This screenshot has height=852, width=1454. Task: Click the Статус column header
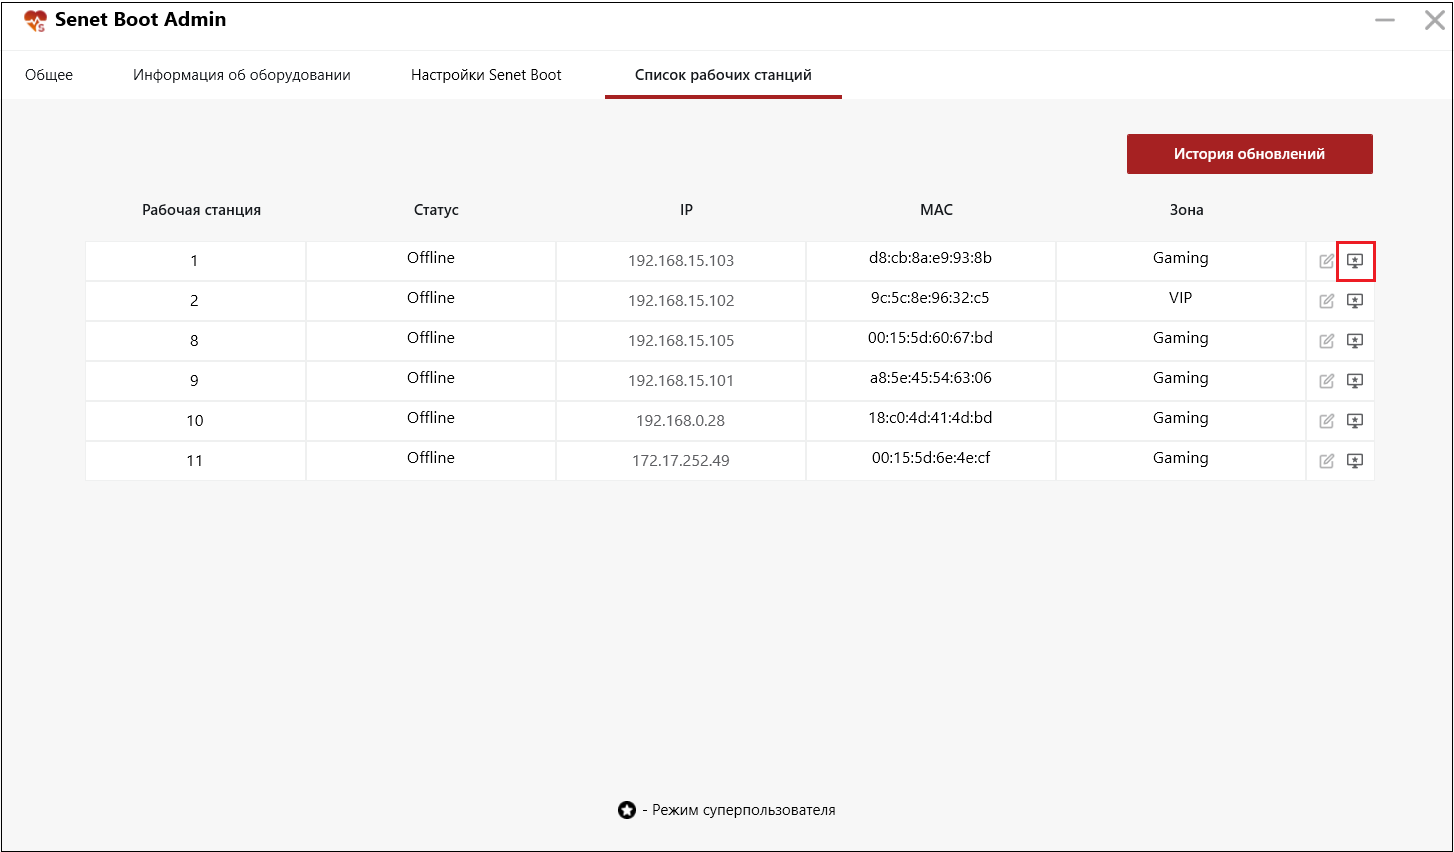click(x=436, y=210)
